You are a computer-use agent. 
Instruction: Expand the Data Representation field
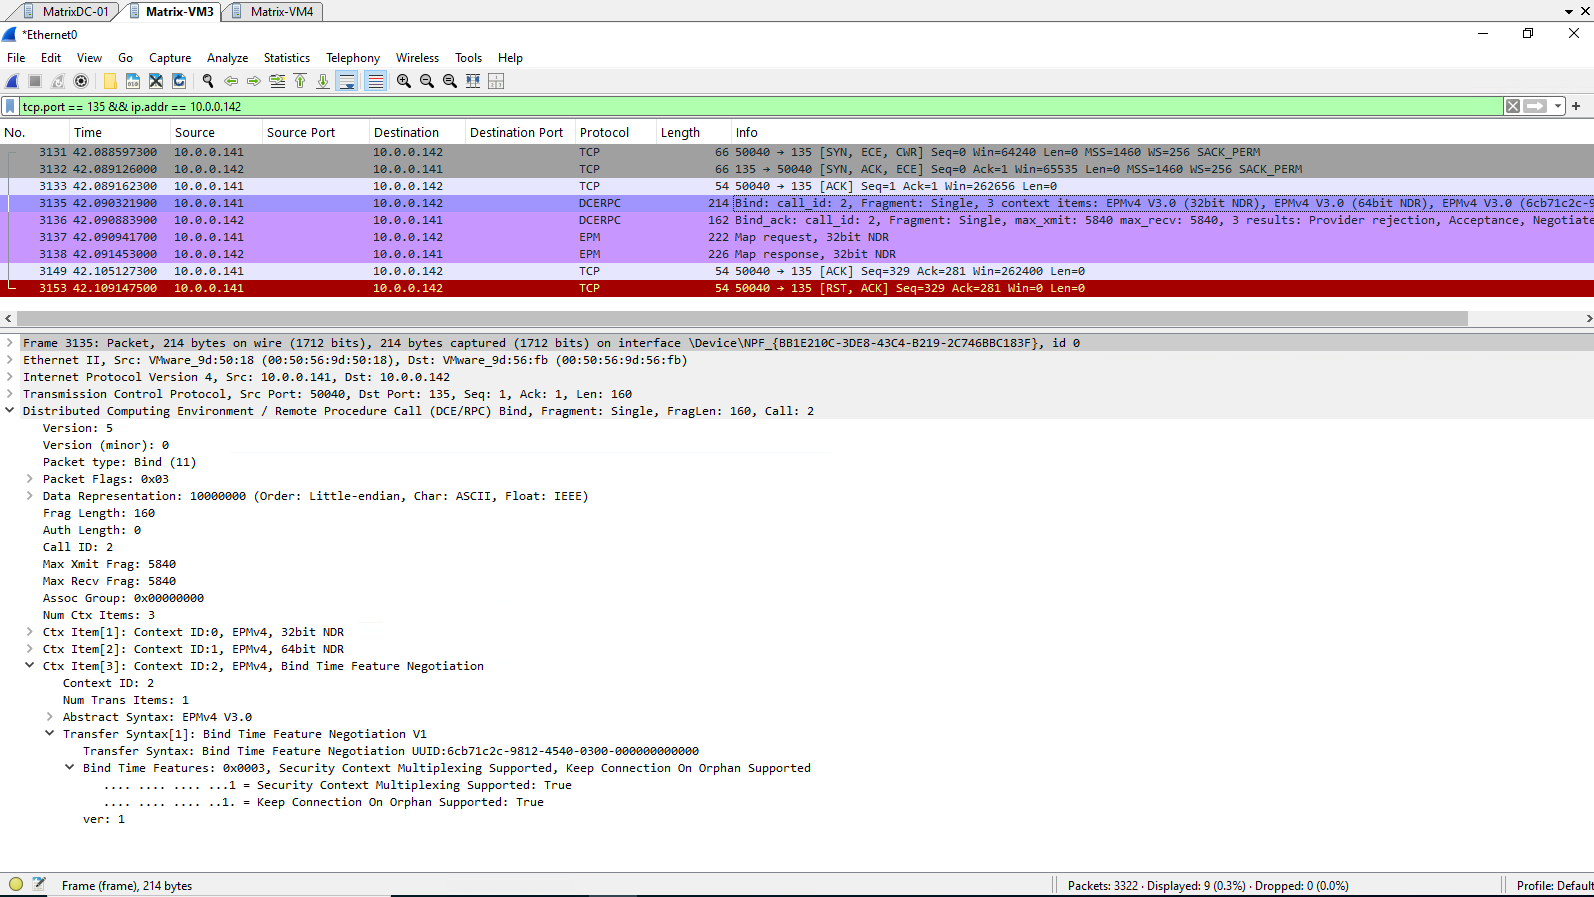click(30, 496)
